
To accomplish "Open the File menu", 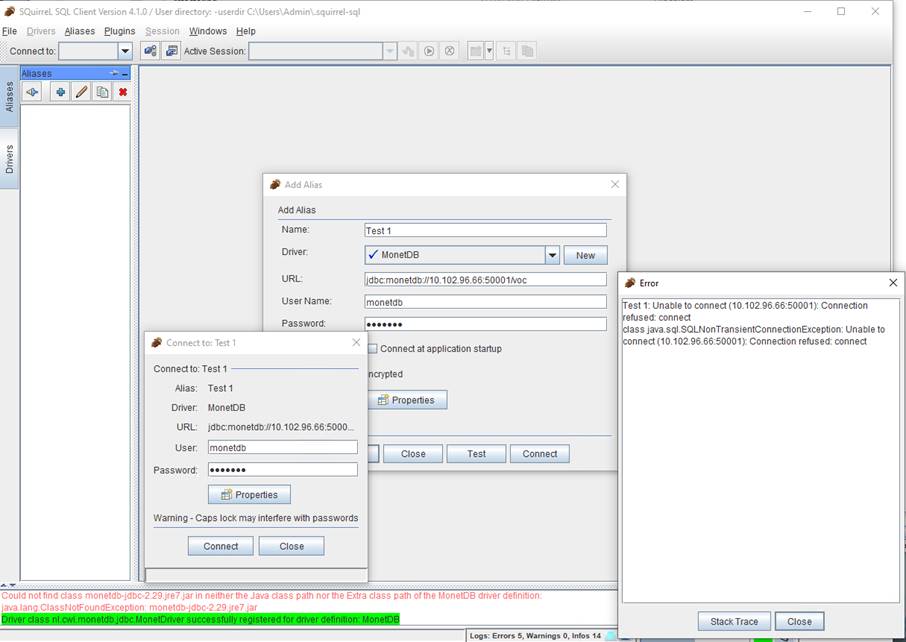I will [x=10, y=31].
